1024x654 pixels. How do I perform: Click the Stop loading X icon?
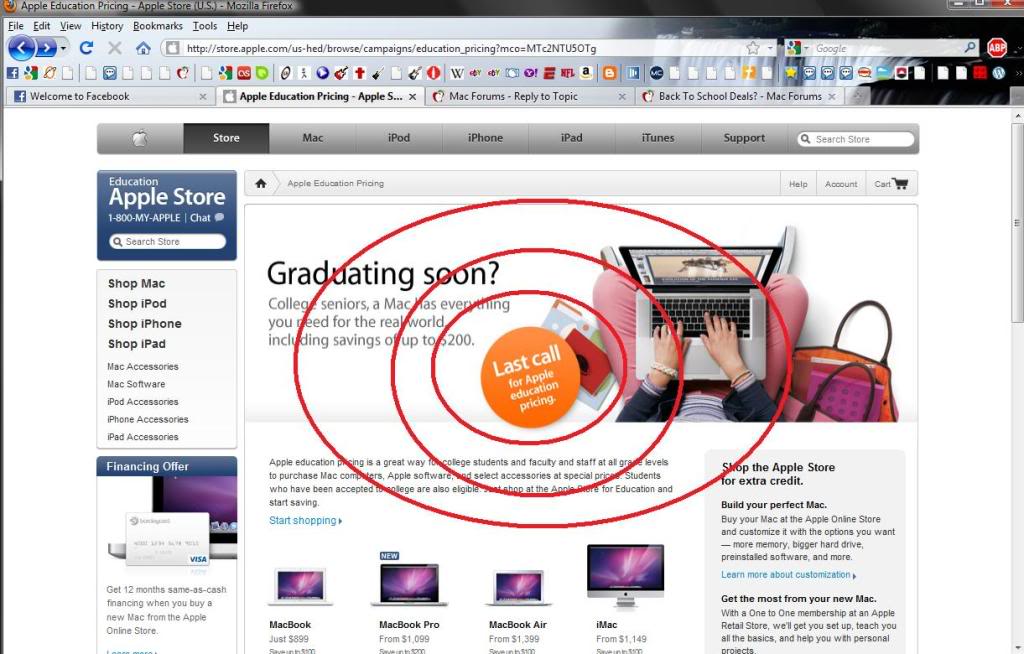[x=115, y=48]
